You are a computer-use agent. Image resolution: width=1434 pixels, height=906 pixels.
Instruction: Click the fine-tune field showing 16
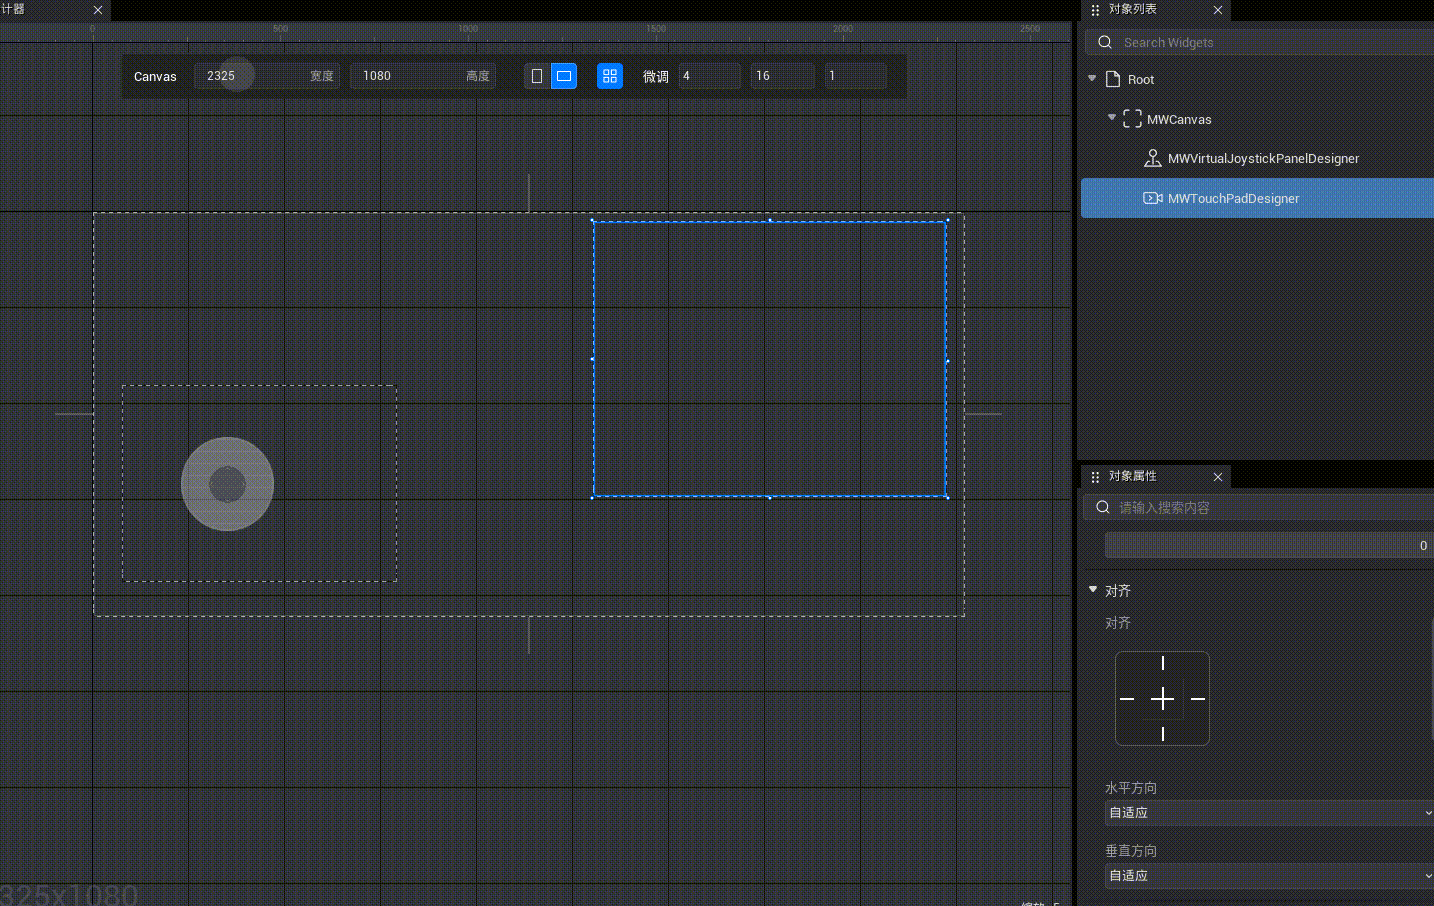[783, 76]
